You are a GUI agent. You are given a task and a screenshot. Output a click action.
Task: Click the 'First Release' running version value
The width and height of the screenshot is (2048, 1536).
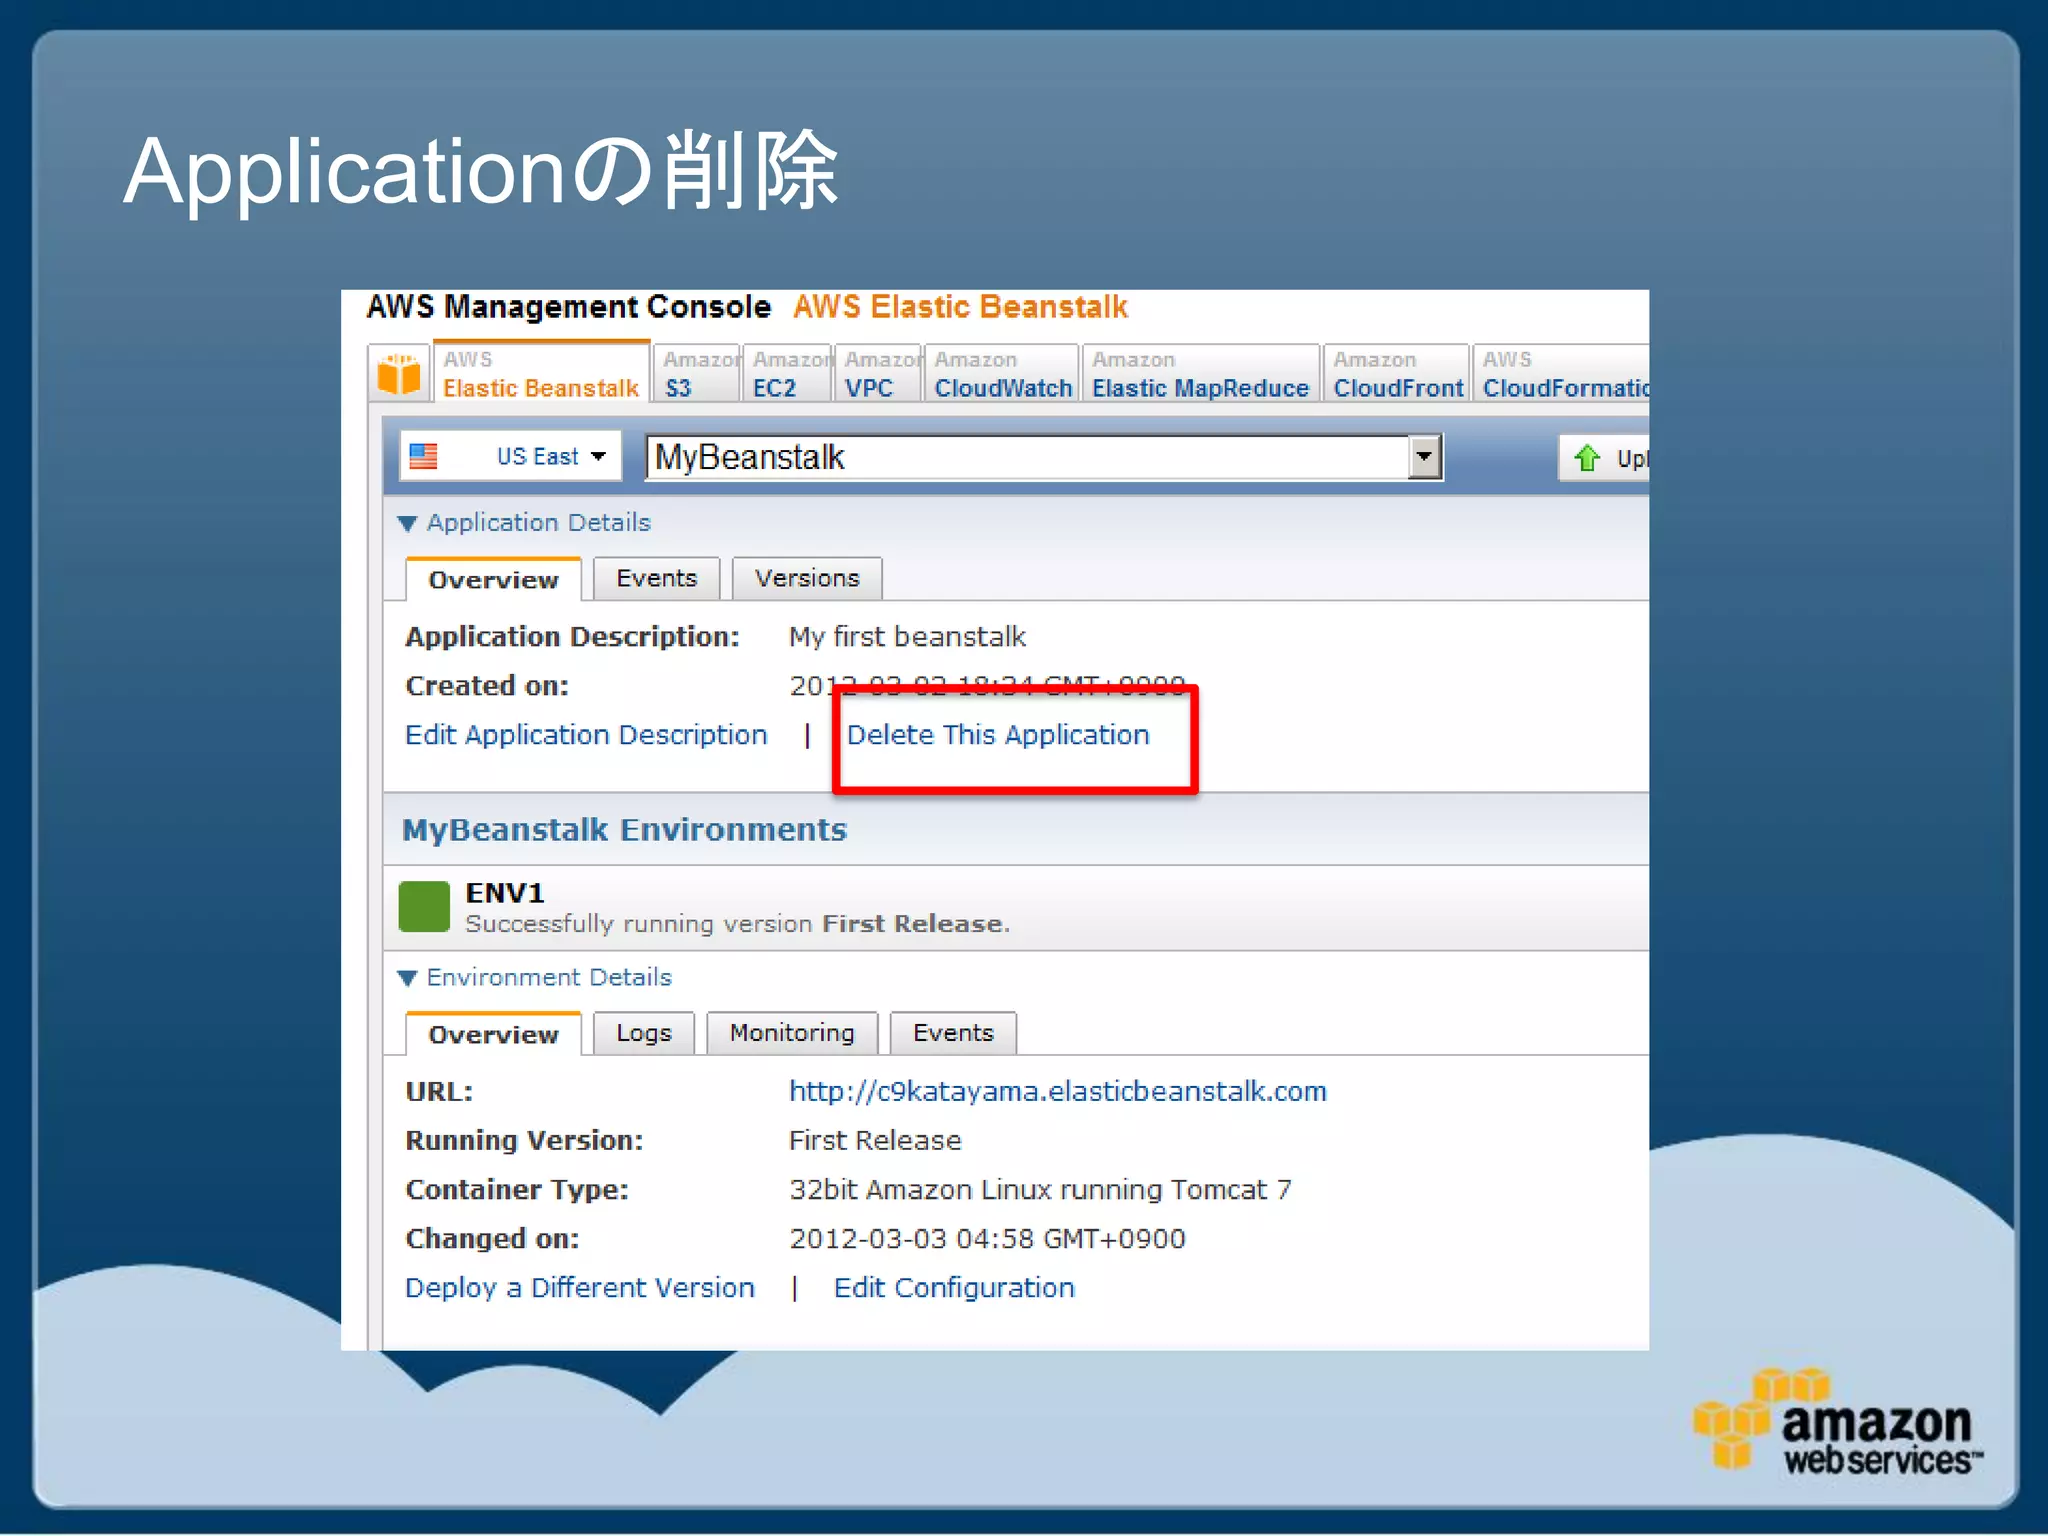point(875,1140)
